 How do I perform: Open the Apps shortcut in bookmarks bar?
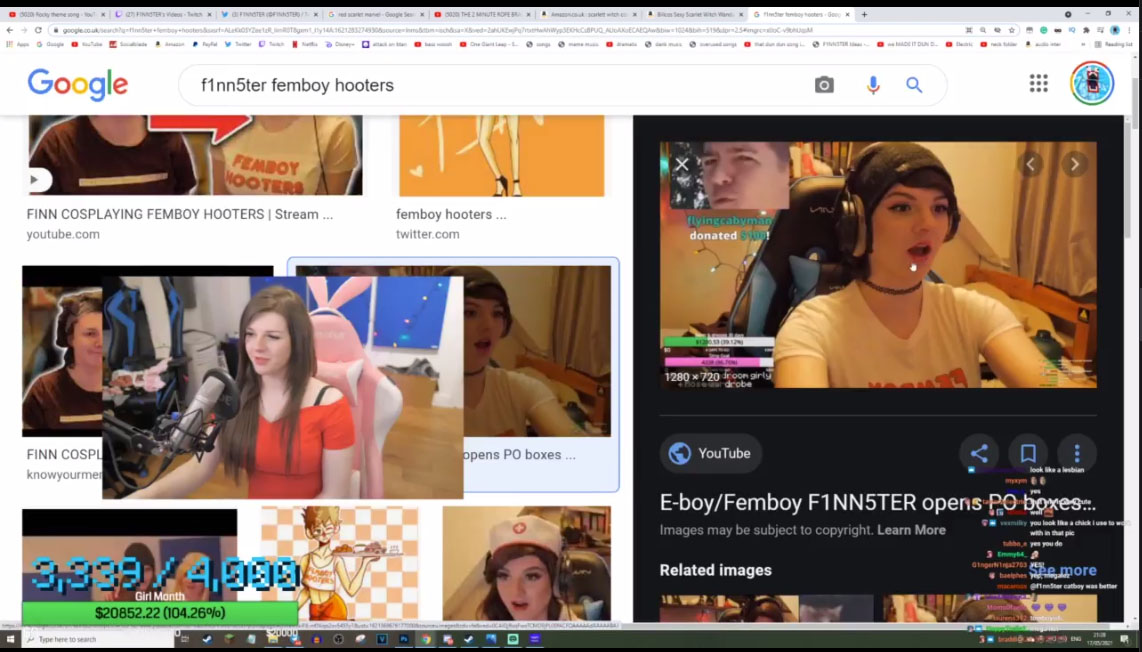(x=18, y=44)
